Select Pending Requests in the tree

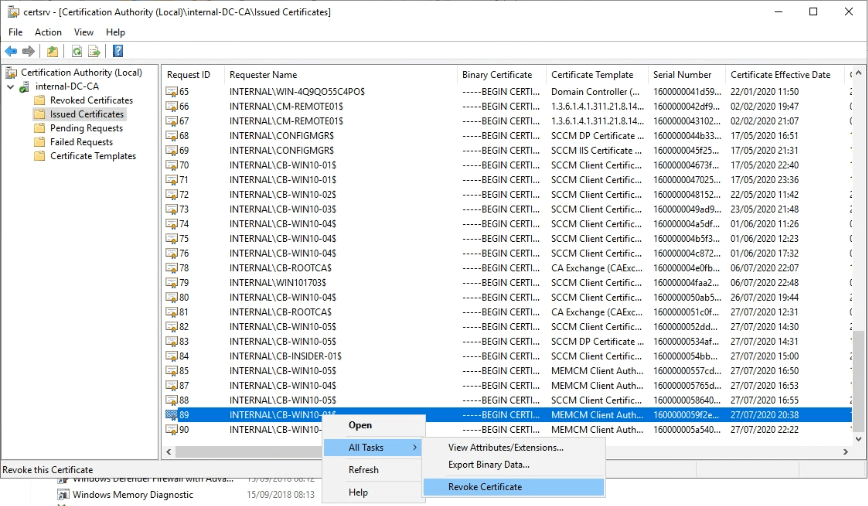[x=86, y=129]
